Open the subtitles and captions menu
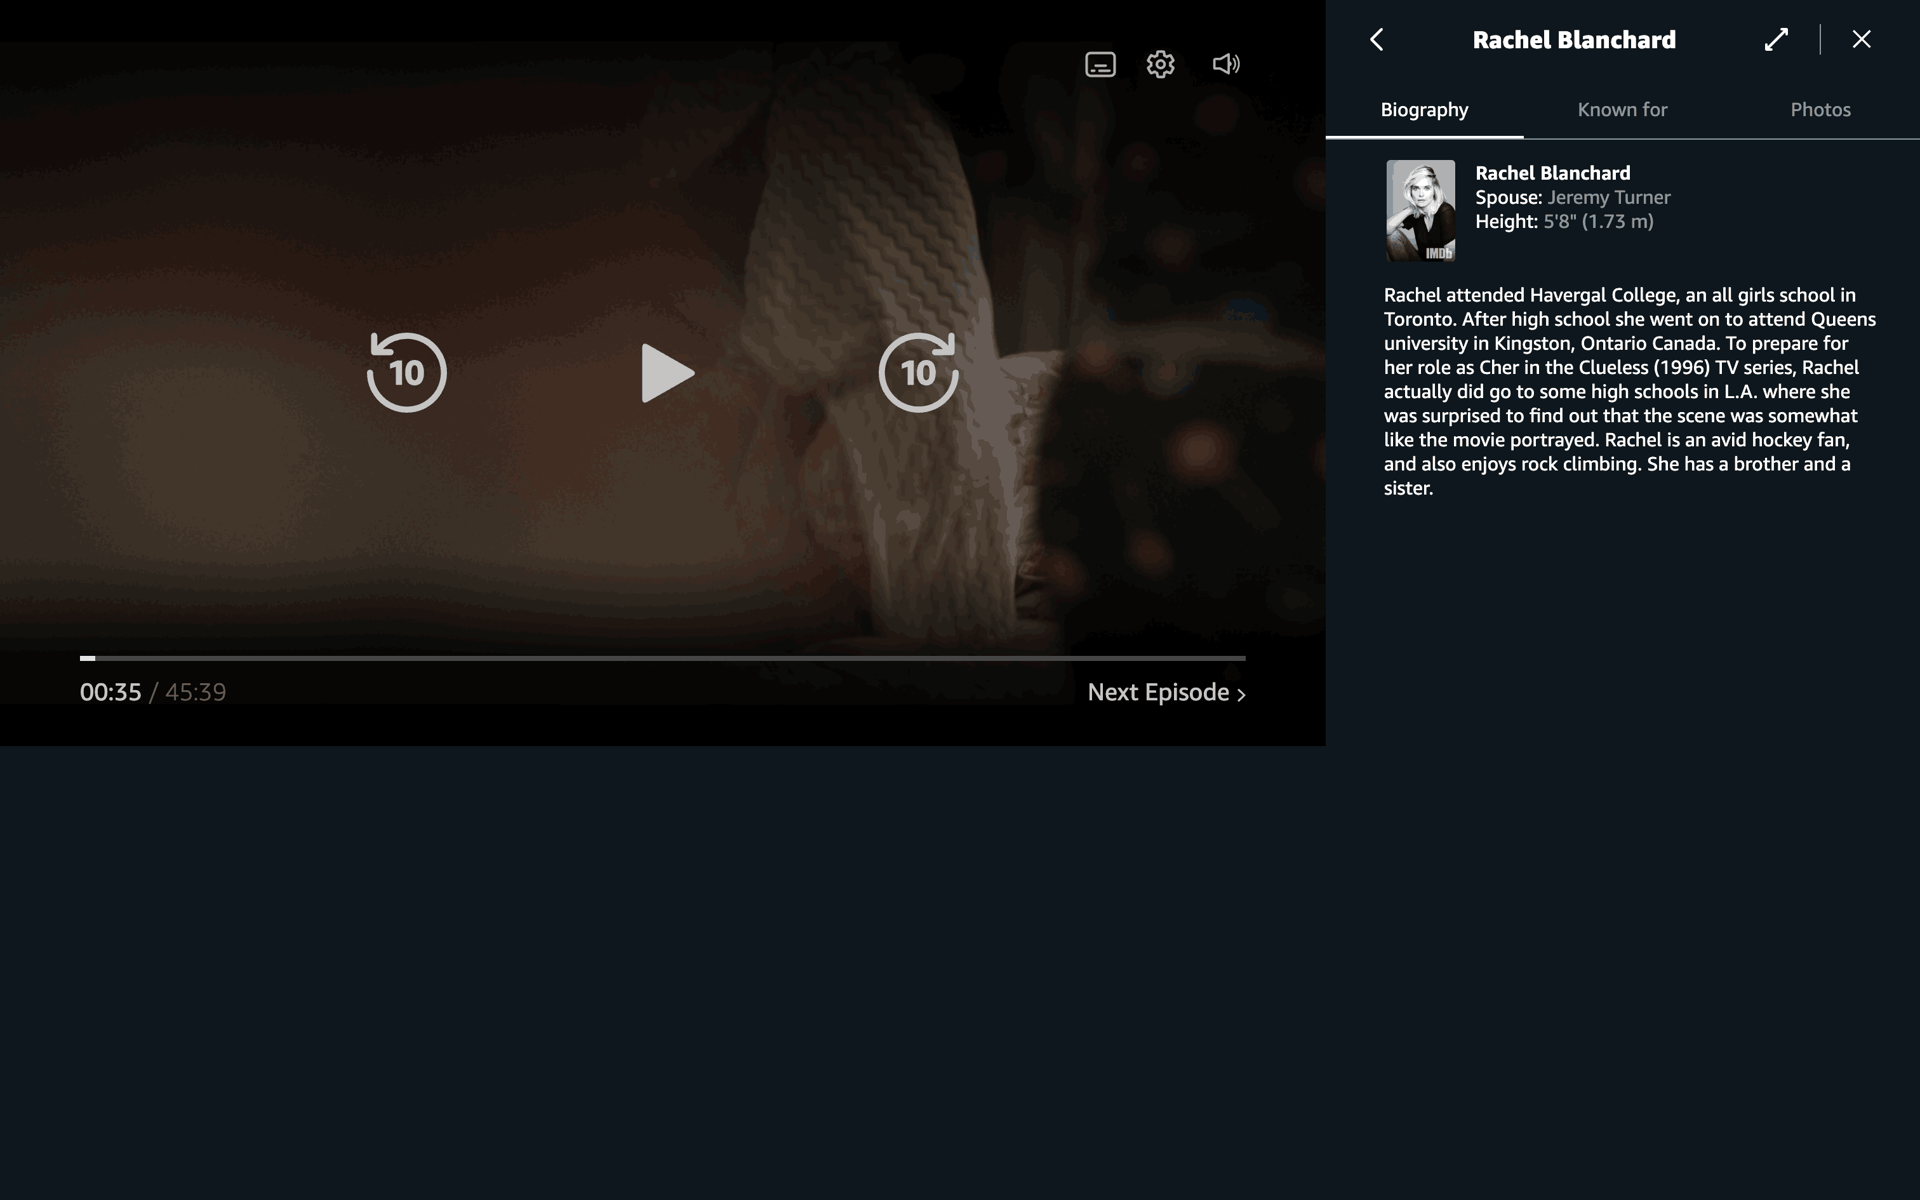 [x=1100, y=64]
